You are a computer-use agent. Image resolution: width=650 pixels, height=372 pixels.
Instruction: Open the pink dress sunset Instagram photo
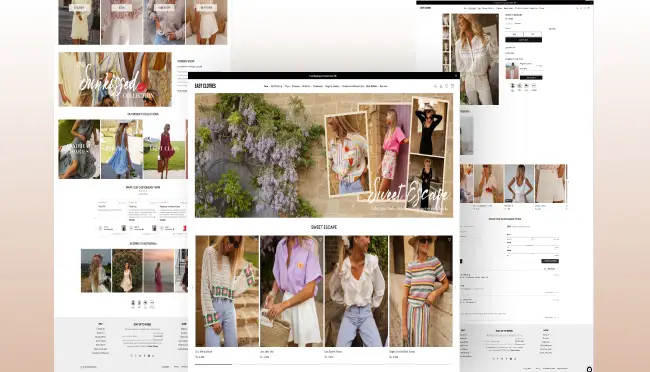pos(159,270)
